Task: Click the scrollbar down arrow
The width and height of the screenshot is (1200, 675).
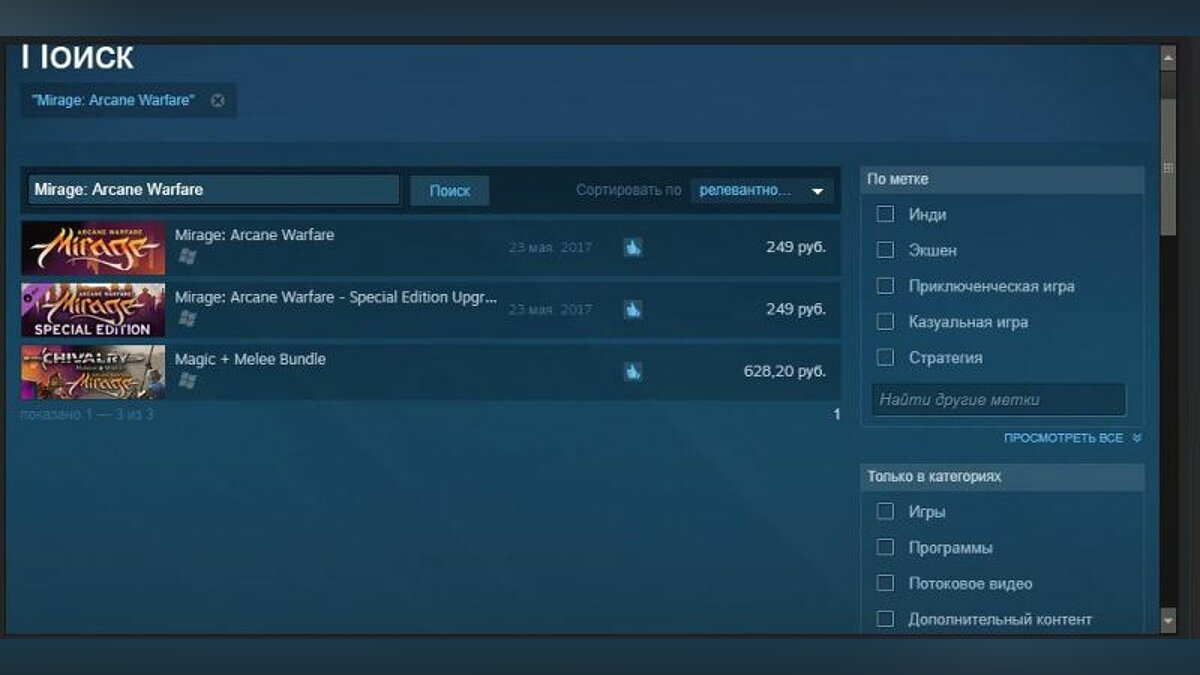Action: click(x=1168, y=621)
